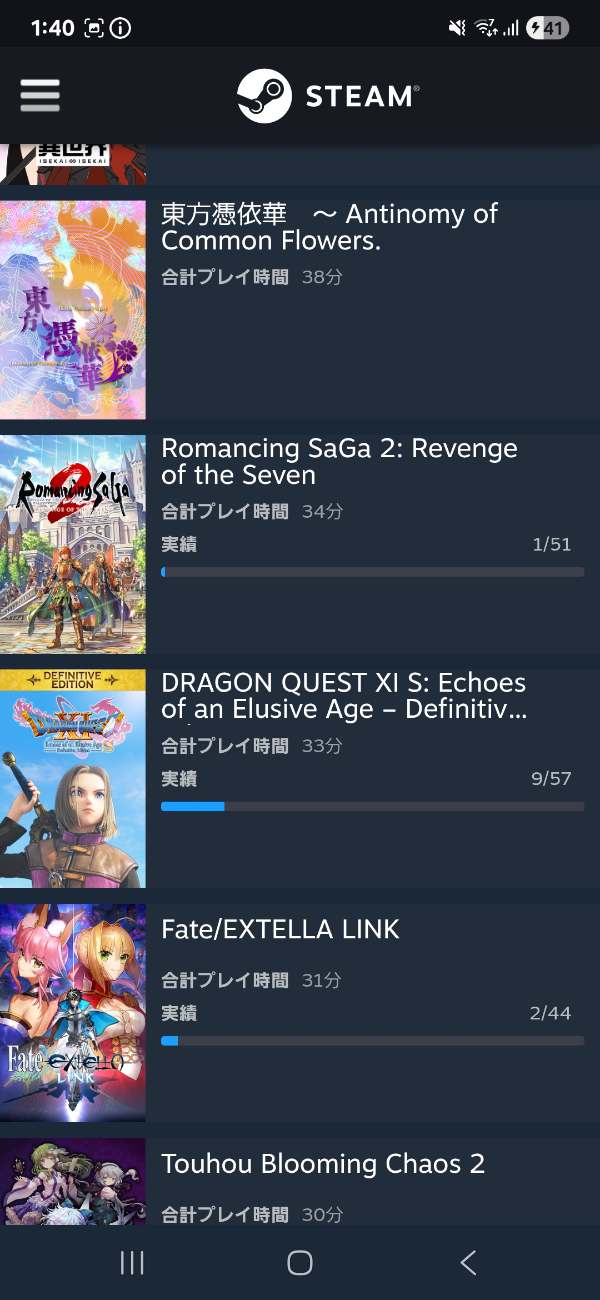Select Fate/EXTELLA LINK title text

pyautogui.click(x=280, y=930)
